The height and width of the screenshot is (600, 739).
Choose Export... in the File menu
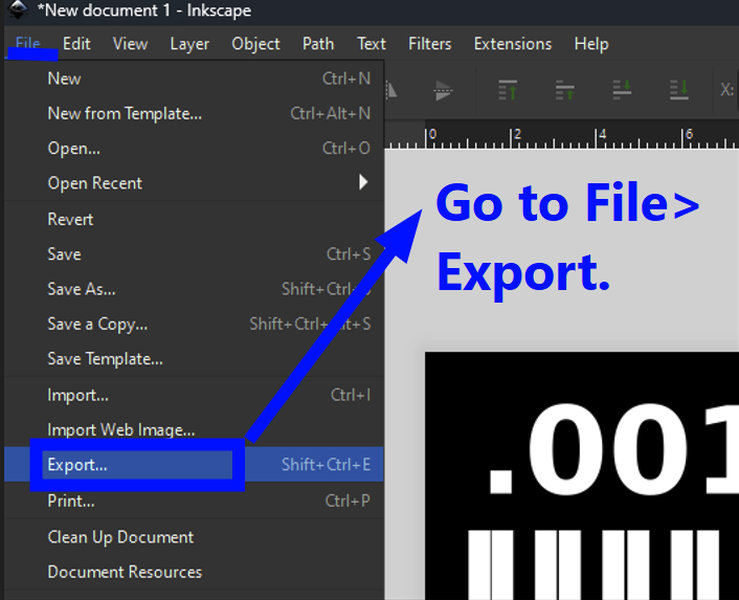[x=194, y=464]
